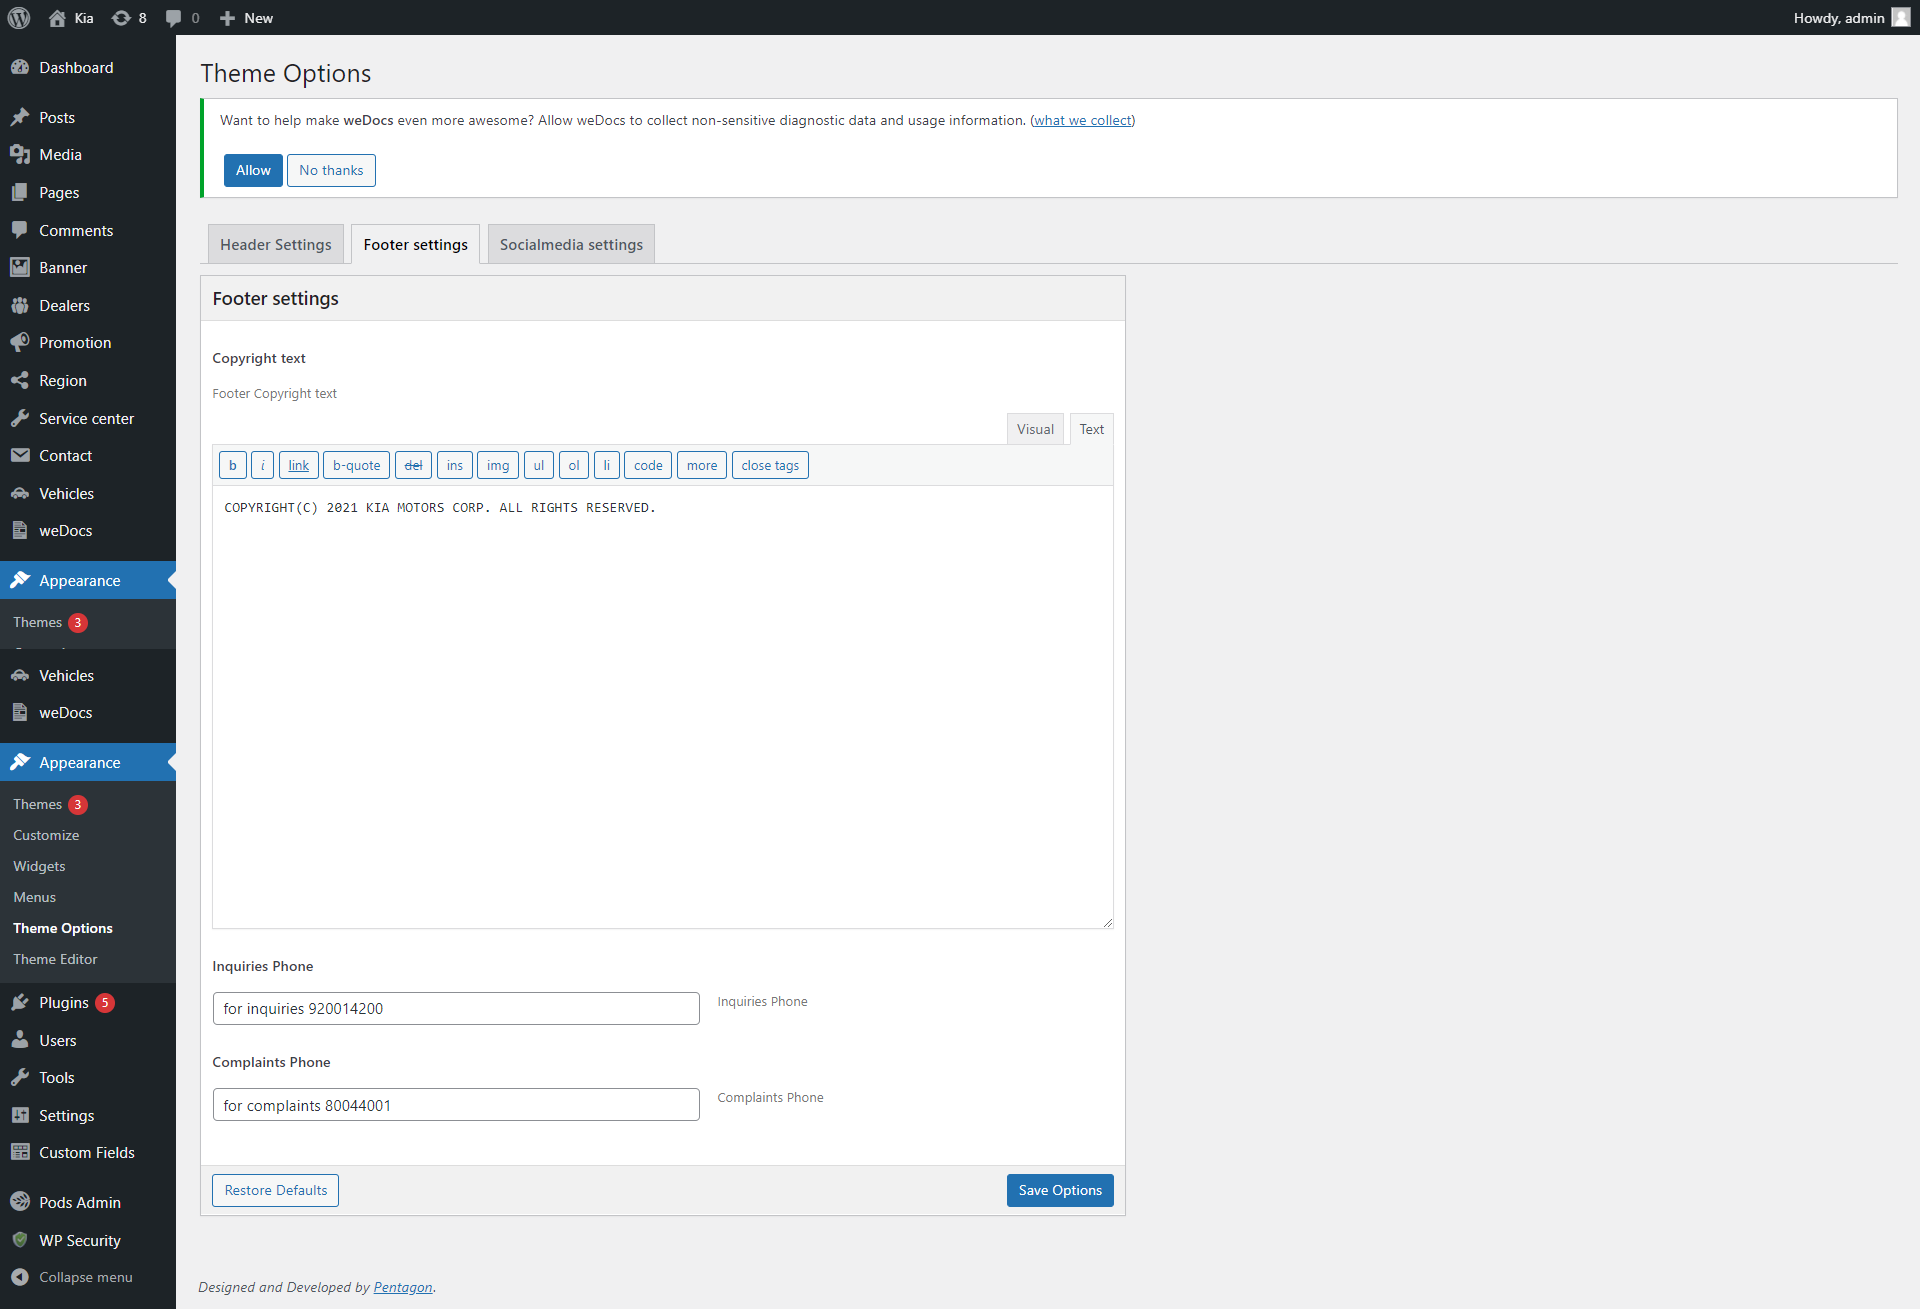1920x1309 pixels.
Task: Open Widgets under Appearance submenu
Action: 39,866
